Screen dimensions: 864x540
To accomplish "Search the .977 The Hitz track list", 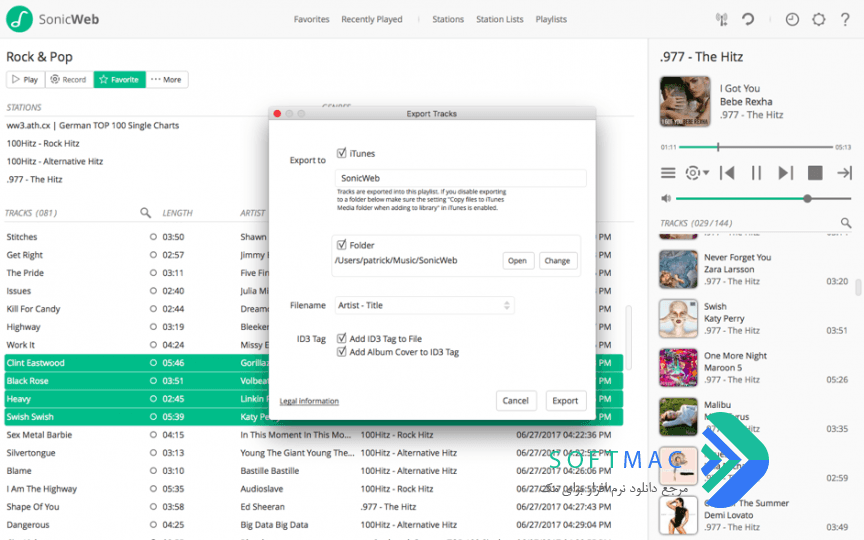I will [x=846, y=223].
